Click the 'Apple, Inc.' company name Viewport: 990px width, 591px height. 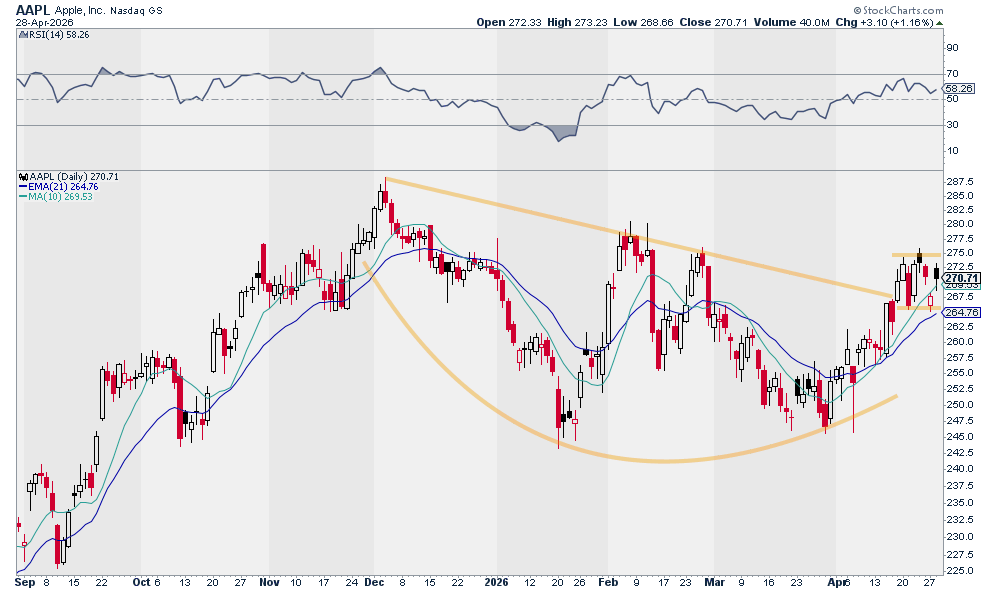[x=80, y=10]
